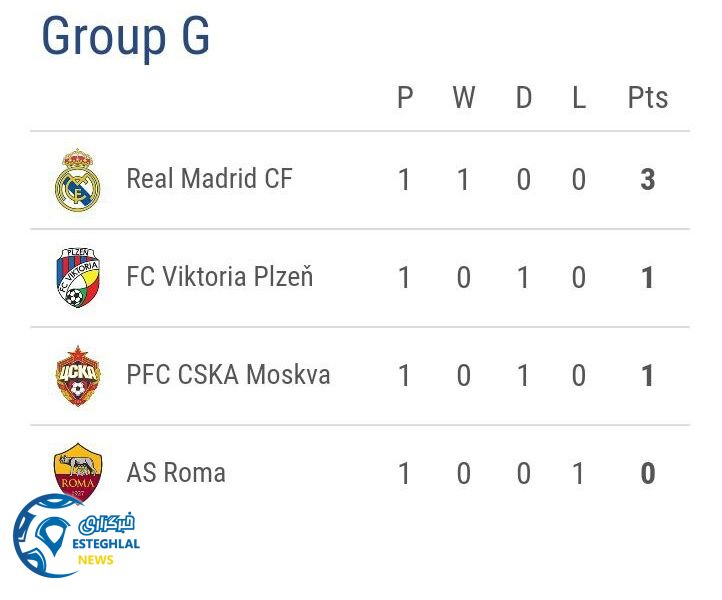Select the PFC CSKA Moskva team name
Viewport: 722px width, 600px height.
point(228,375)
